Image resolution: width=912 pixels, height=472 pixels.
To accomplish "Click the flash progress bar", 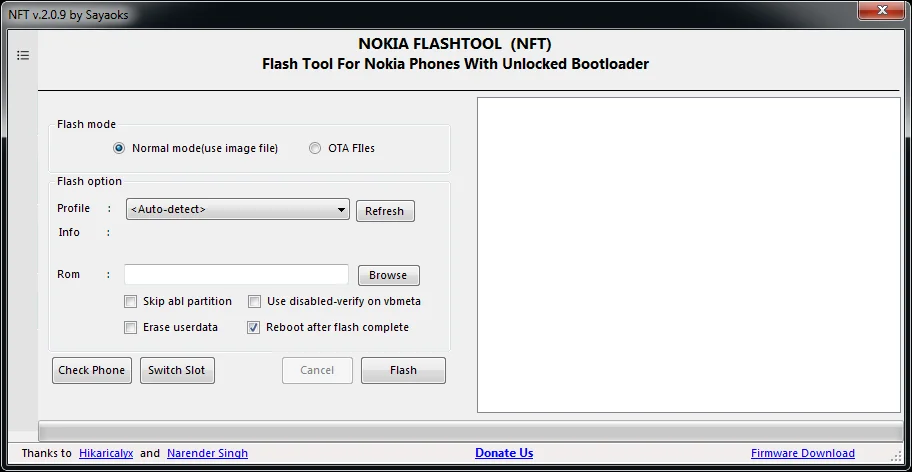I will click(x=471, y=431).
